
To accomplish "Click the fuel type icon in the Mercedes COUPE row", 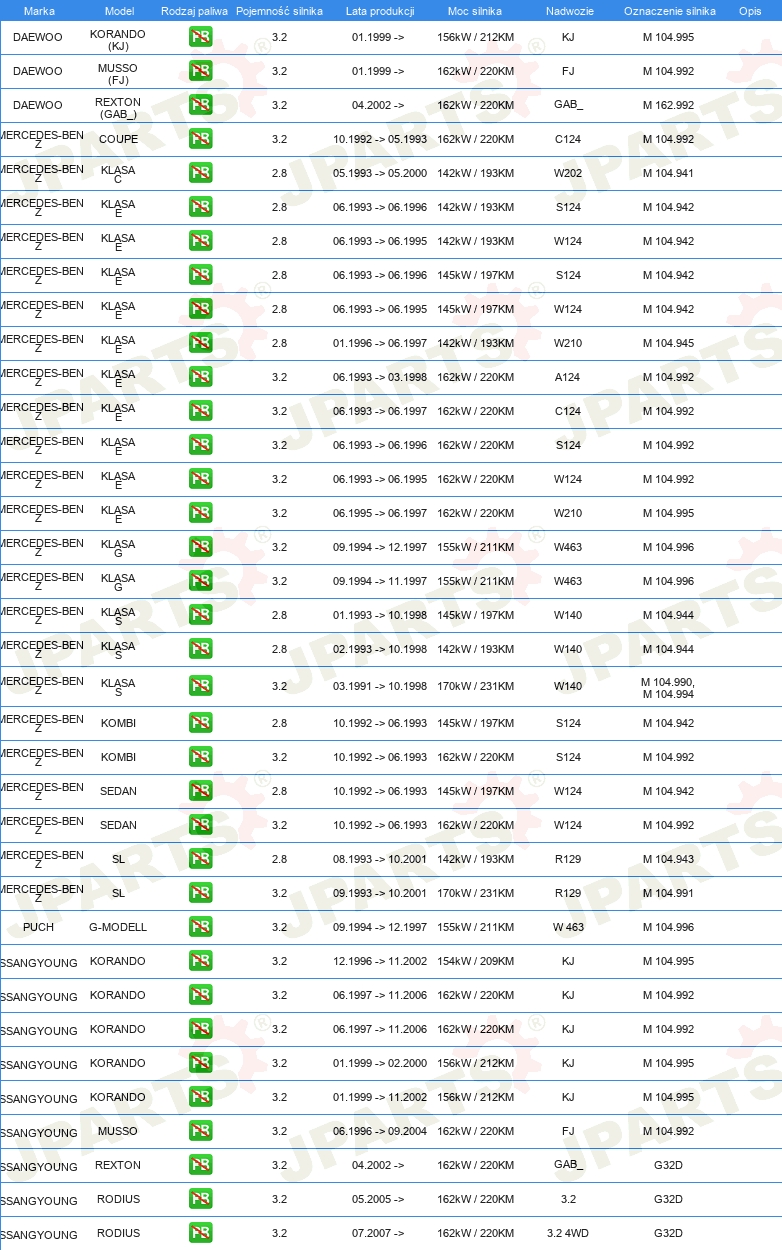I will point(200,140).
